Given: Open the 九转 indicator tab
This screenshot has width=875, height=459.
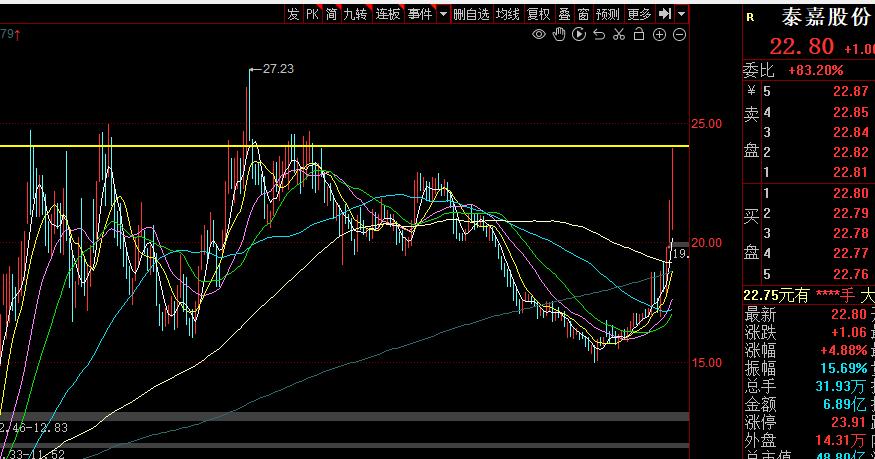Looking at the screenshot, I should click(355, 14).
